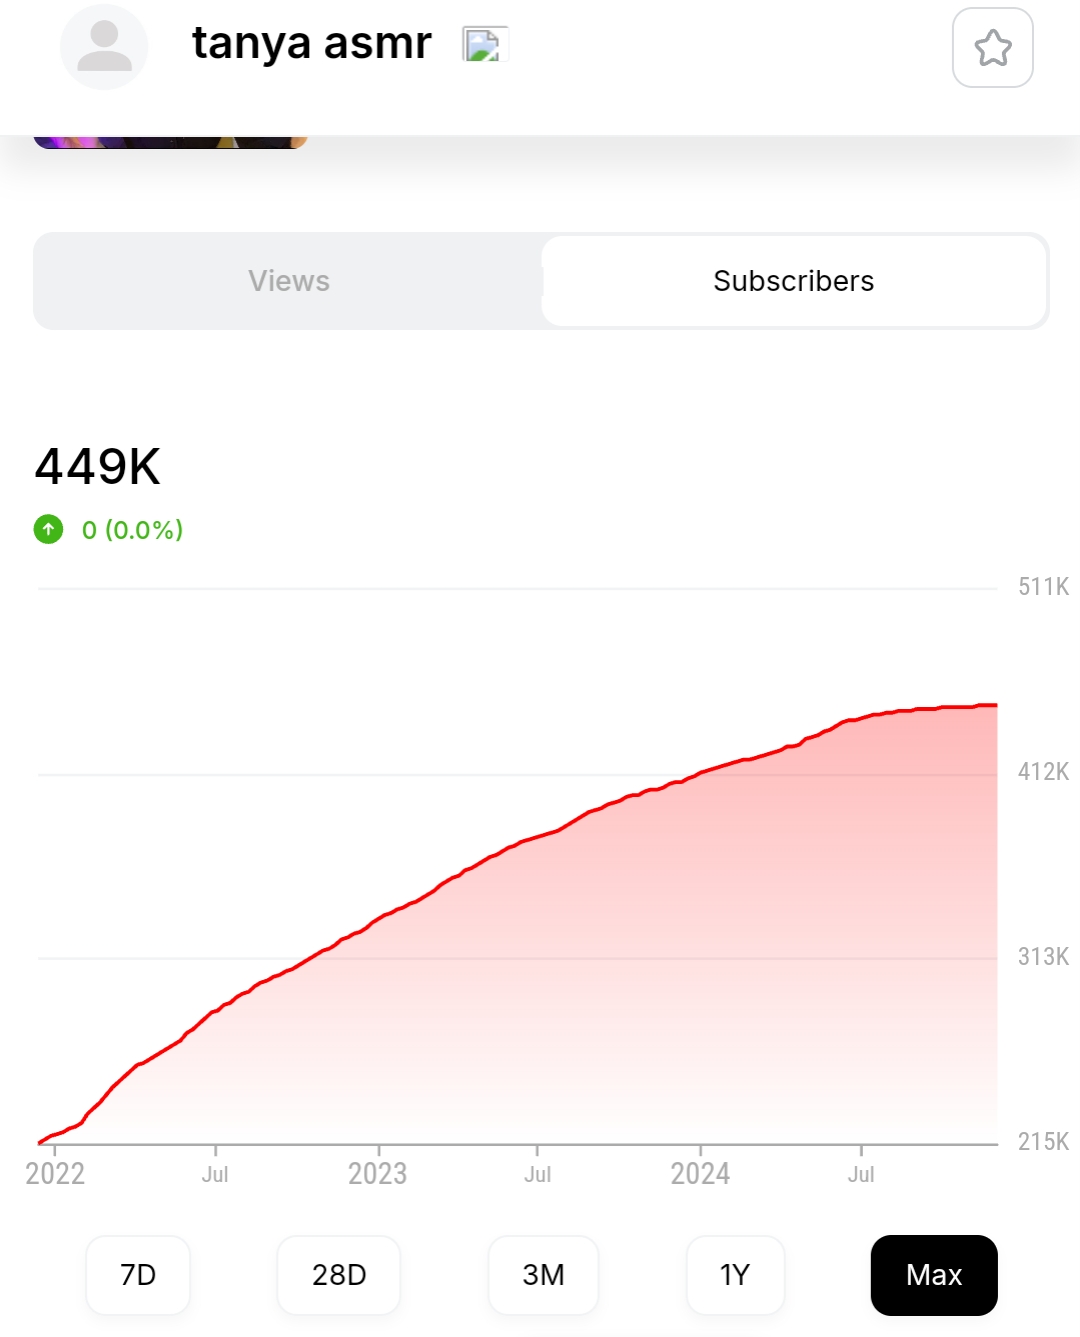Click the 2024 marker on chart axis
1080x1337 pixels.
[x=700, y=1173]
